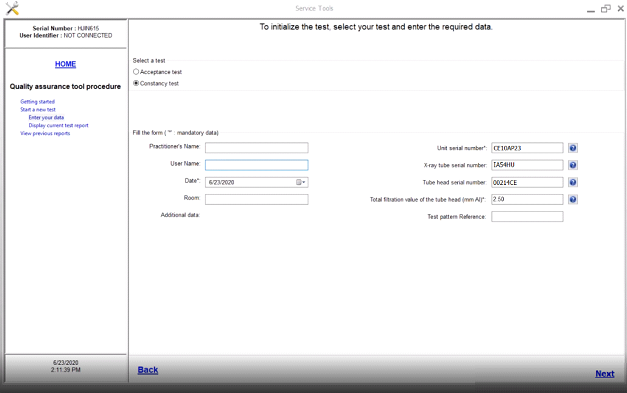Click the Quality assurance tool procedure heading
The width and height of the screenshot is (627, 393).
tap(65, 86)
